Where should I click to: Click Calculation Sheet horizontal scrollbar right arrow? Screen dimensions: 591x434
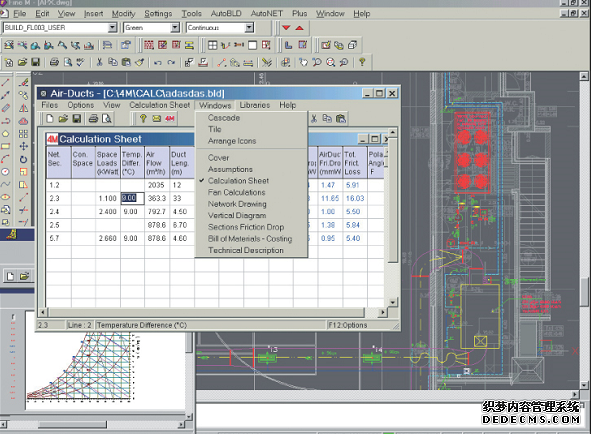(x=383, y=312)
